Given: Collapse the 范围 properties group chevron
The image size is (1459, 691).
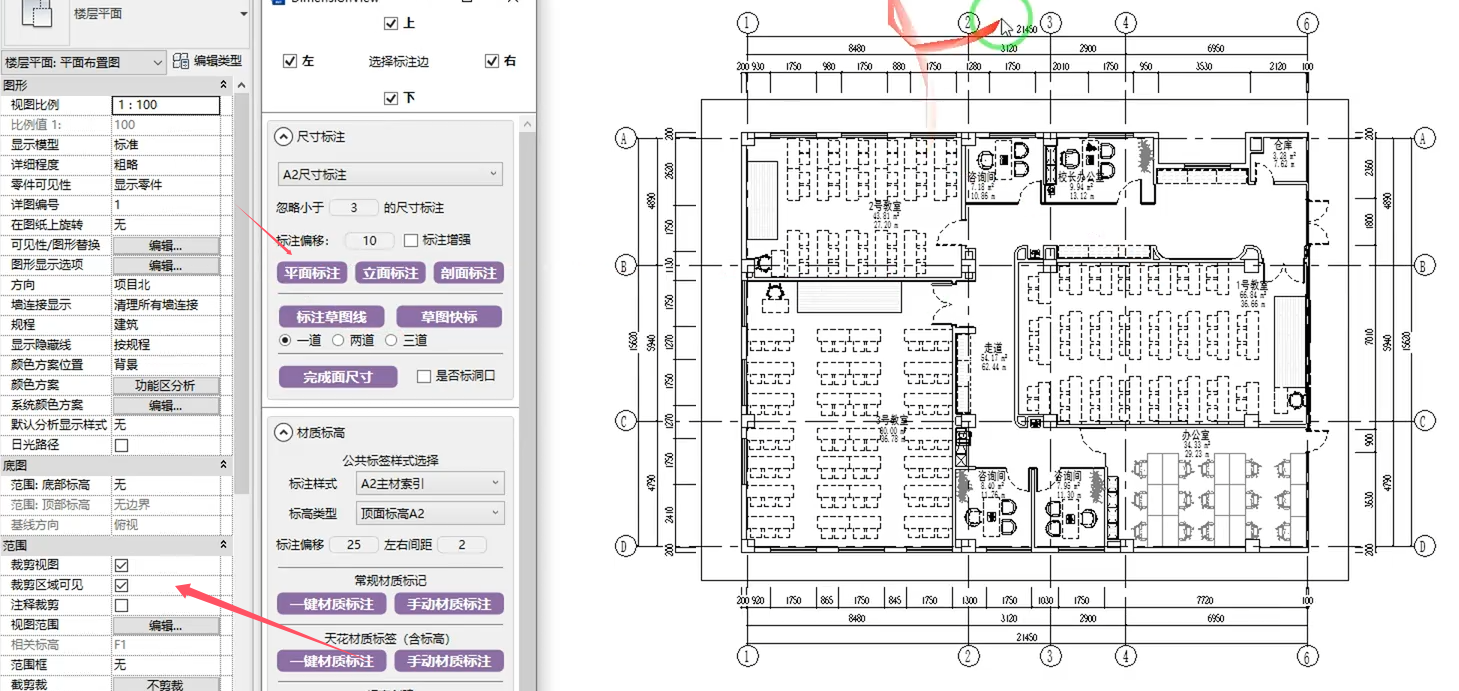Looking at the screenshot, I should [224, 545].
